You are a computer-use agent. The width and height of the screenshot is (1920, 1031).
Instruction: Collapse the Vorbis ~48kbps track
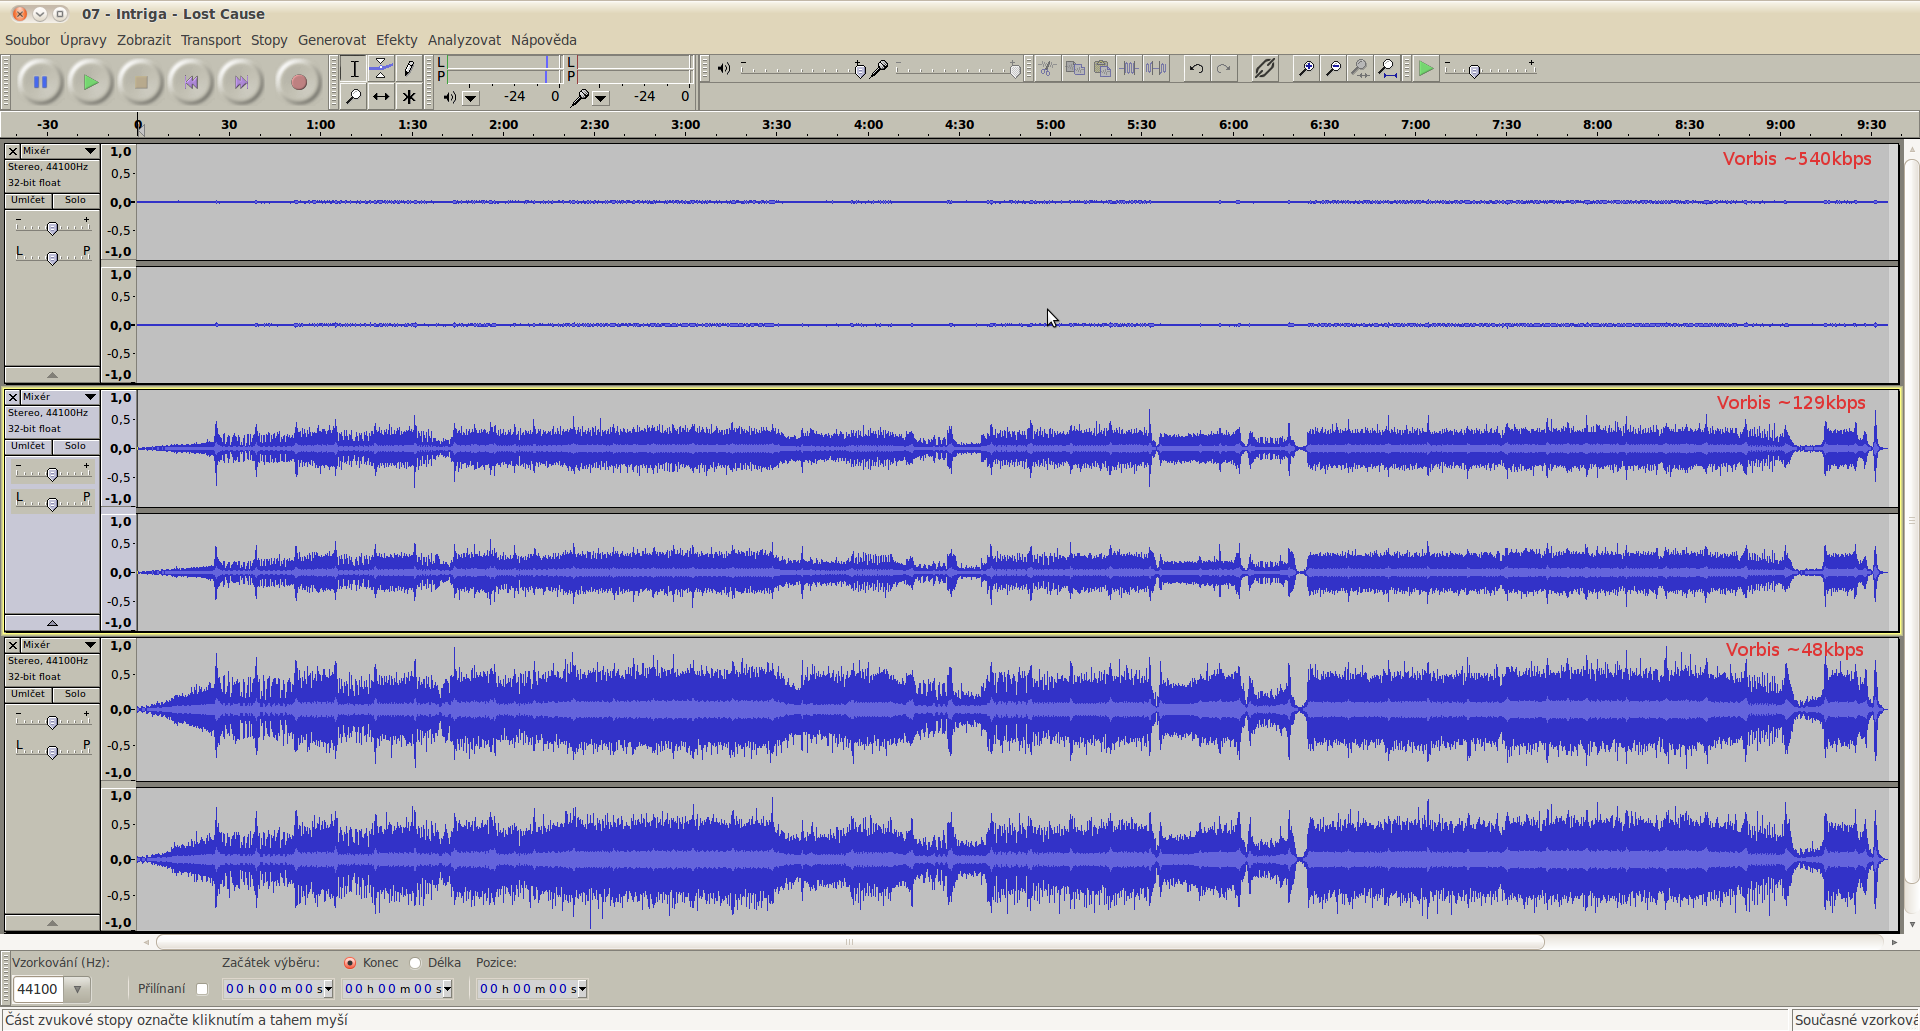coord(52,922)
